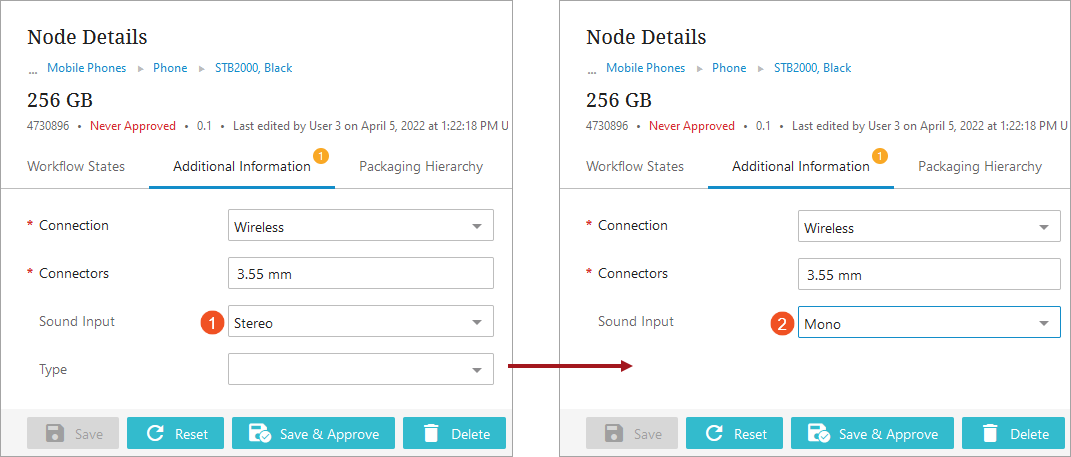Click notification badge on left Additional Information tab
The image size is (1071, 457).
321,155
